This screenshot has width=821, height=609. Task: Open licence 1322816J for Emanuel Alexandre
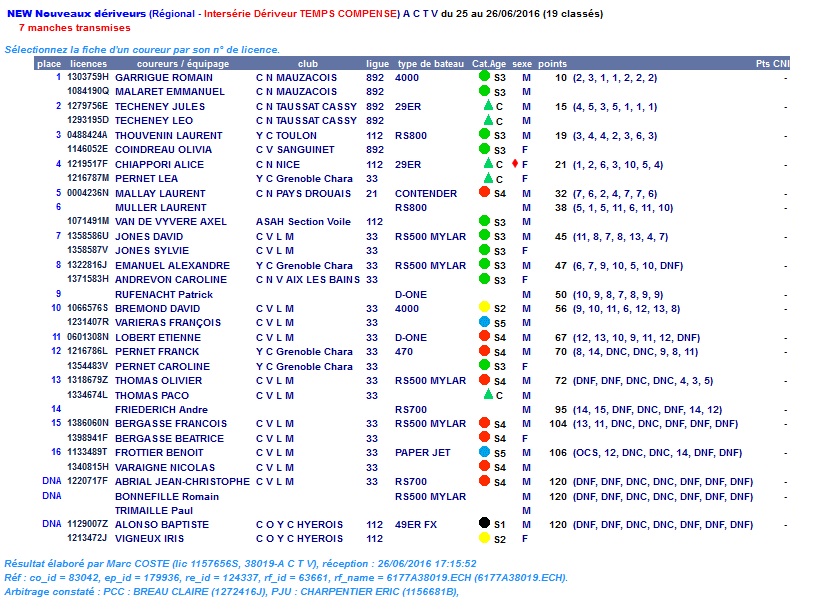(x=87, y=265)
